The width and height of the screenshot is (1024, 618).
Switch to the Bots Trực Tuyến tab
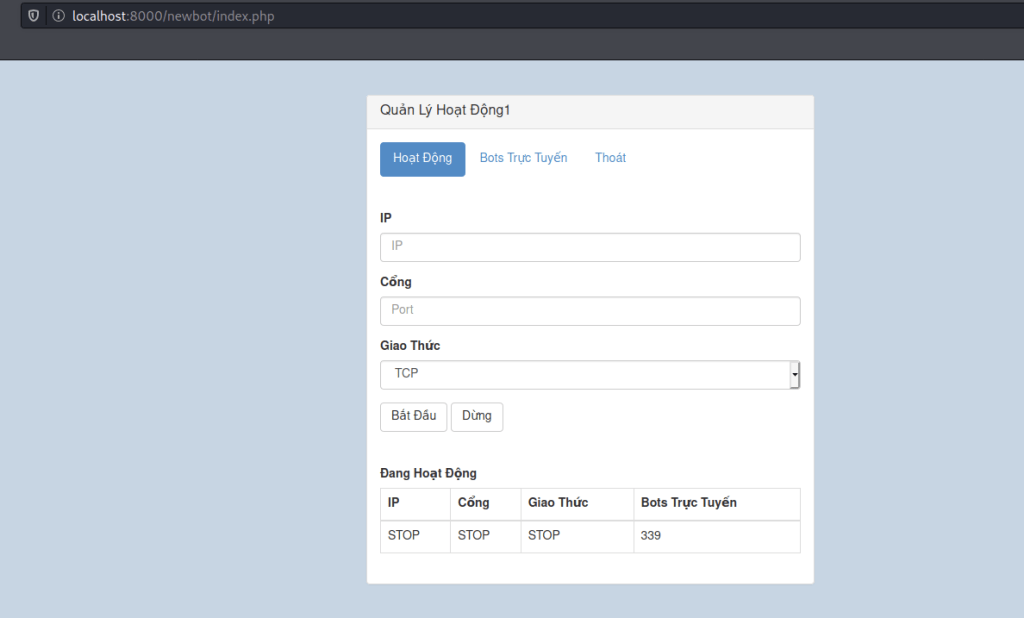click(x=523, y=159)
